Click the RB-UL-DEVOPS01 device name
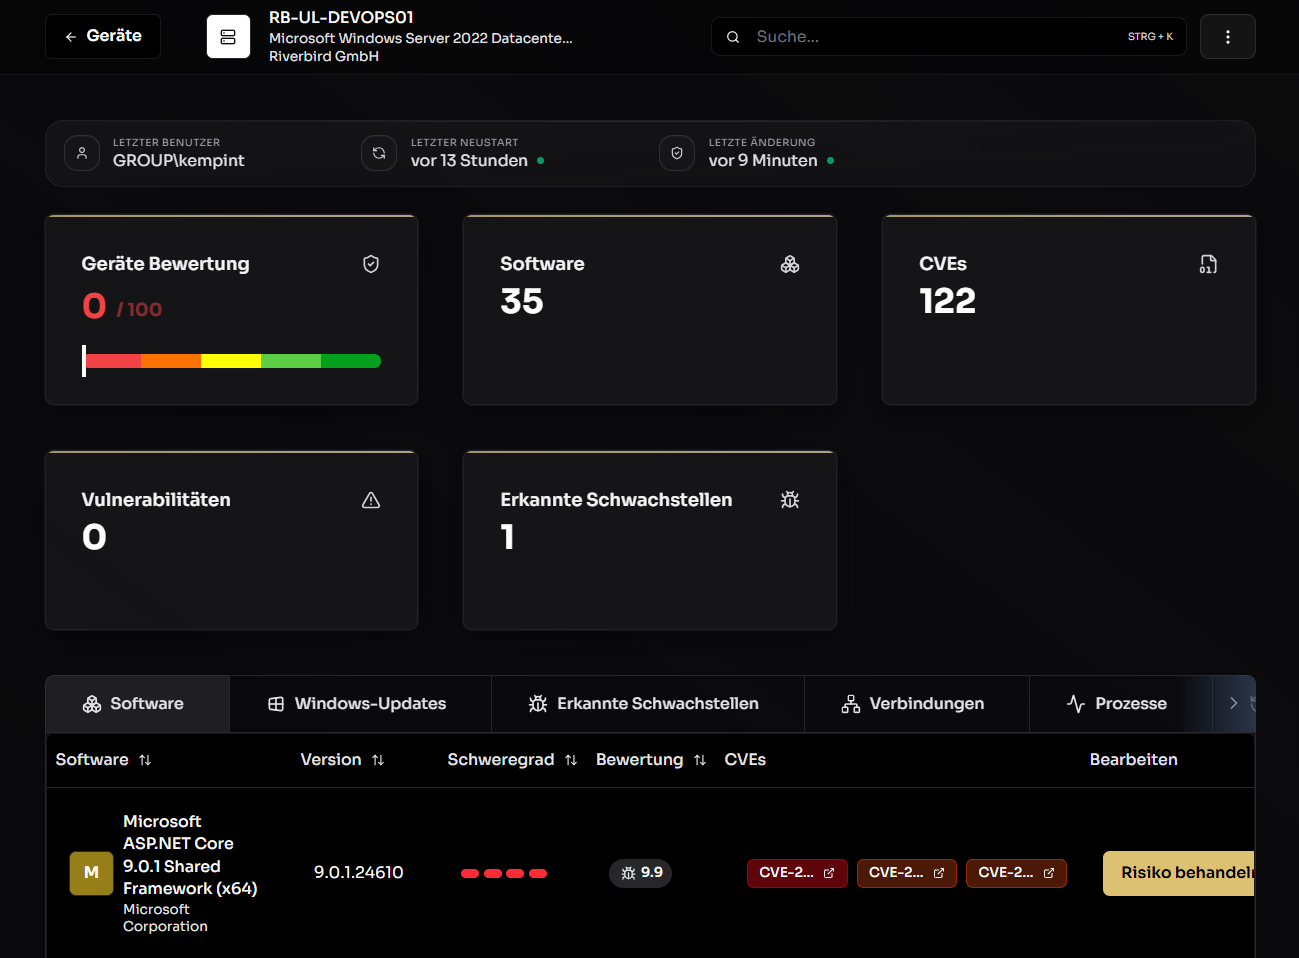 (341, 18)
